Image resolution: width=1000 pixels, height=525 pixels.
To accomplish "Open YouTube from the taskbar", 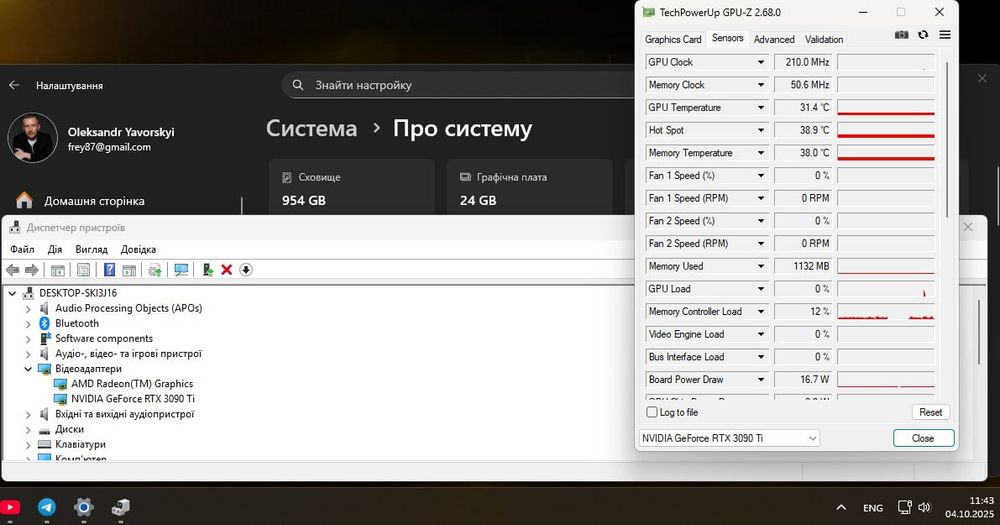I will [10, 508].
